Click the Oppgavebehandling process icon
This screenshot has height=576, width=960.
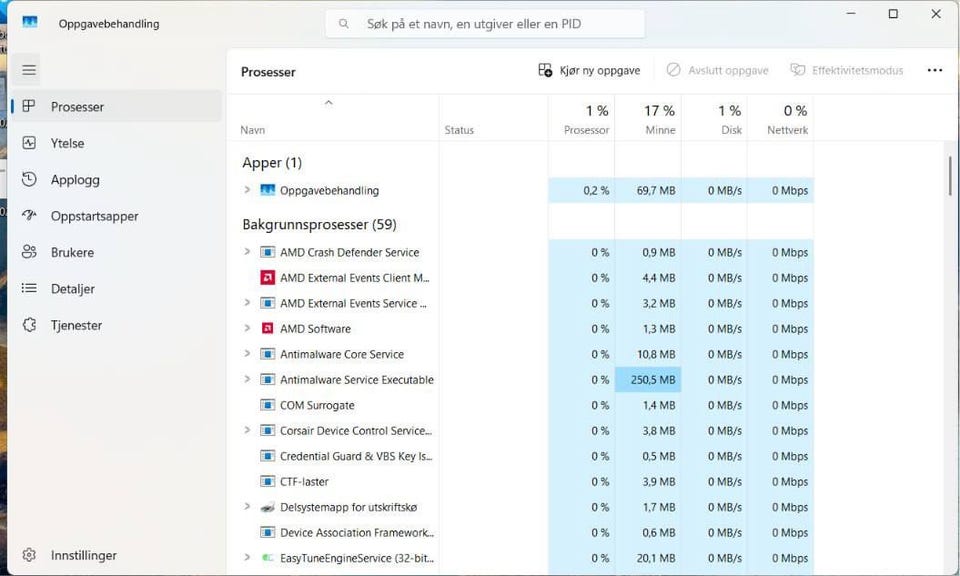(268, 190)
